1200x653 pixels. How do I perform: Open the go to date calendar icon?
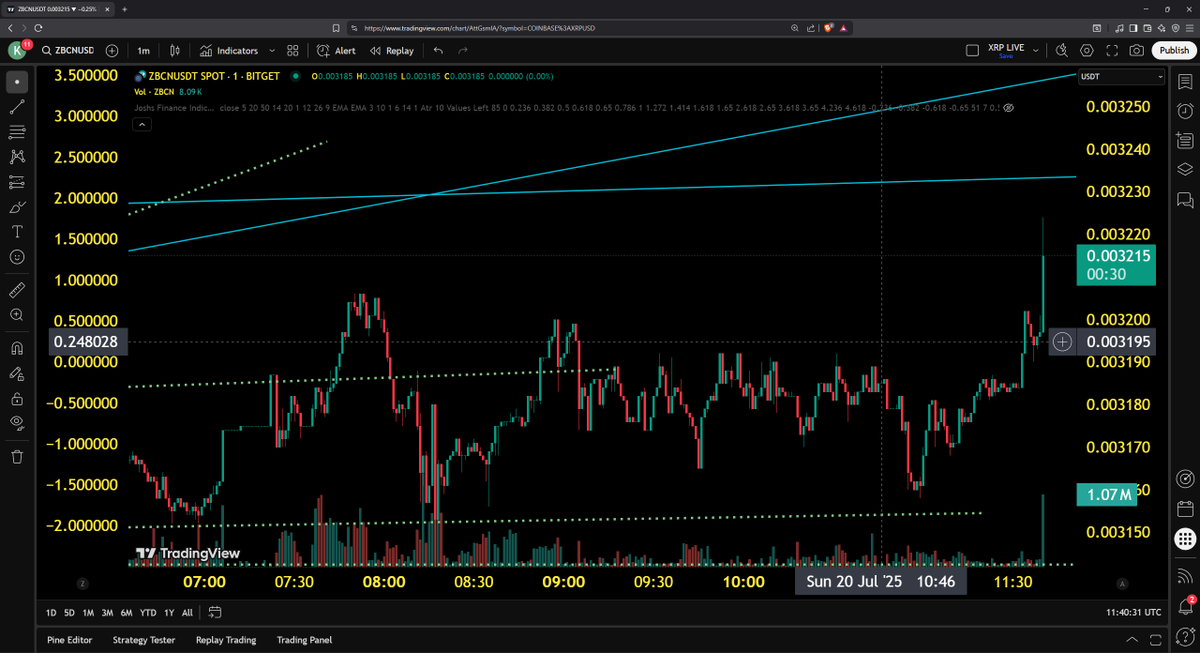214,612
